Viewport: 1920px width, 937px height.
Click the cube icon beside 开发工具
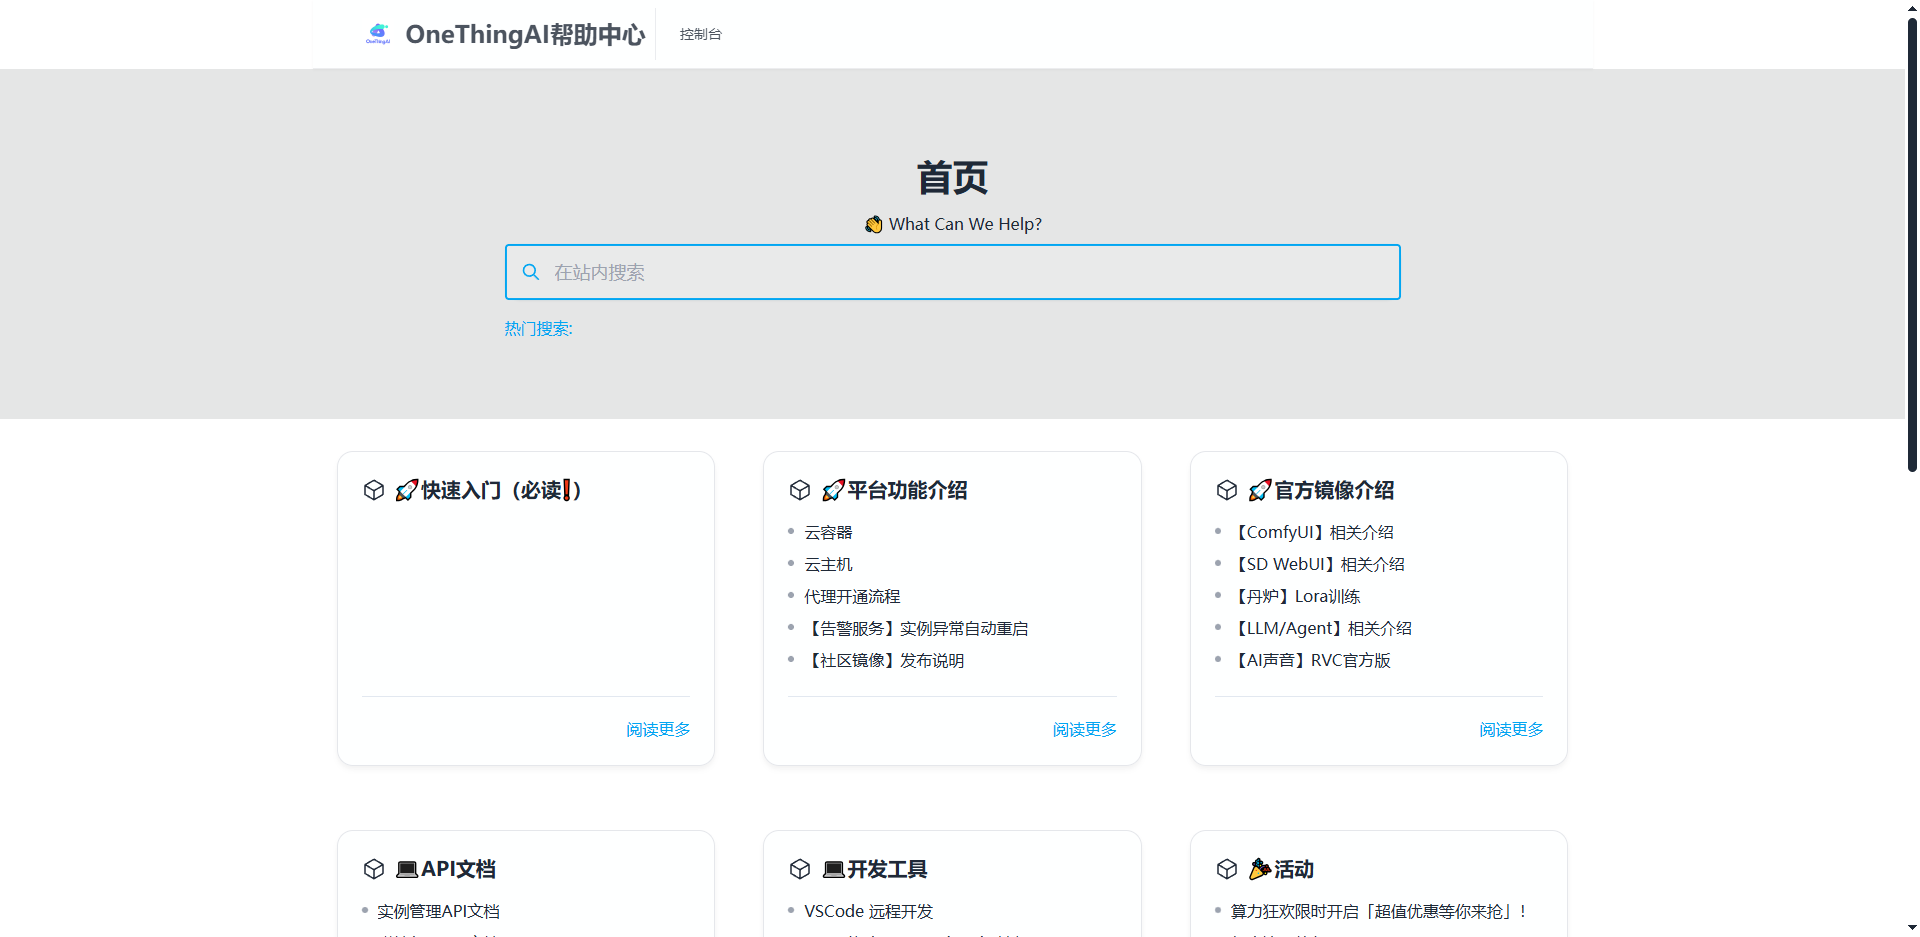coord(800,869)
